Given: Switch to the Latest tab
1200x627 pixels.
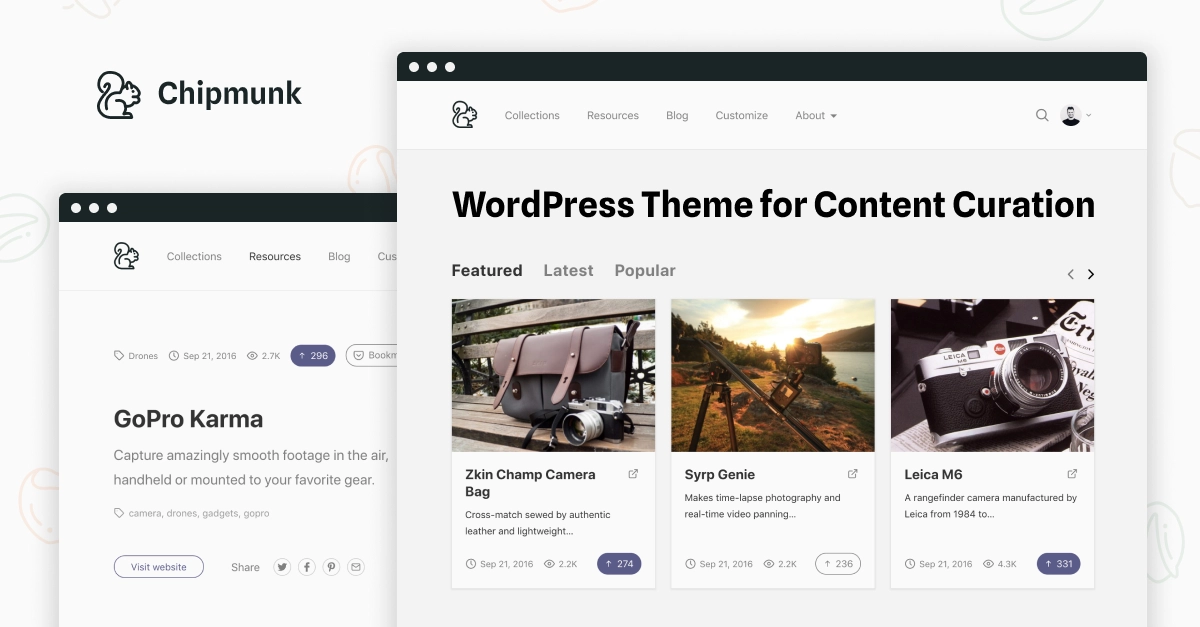Looking at the screenshot, I should click(568, 271).
